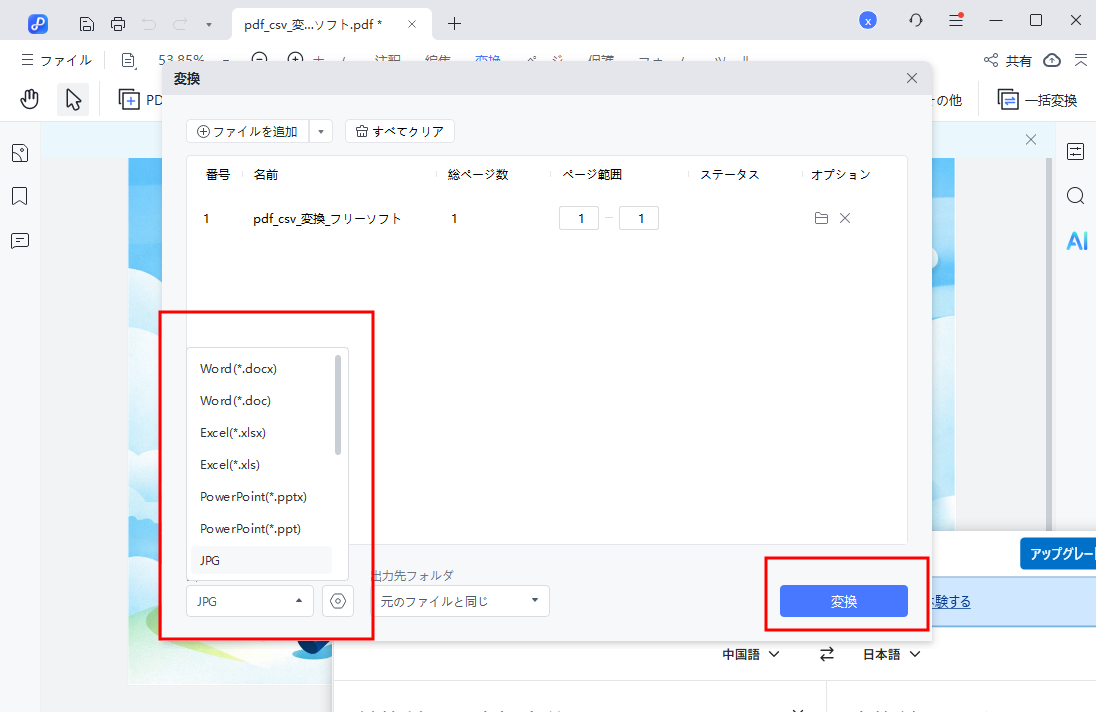Select the Hand tool
This screenshot has width=1096, height=712.
[29, 98]
